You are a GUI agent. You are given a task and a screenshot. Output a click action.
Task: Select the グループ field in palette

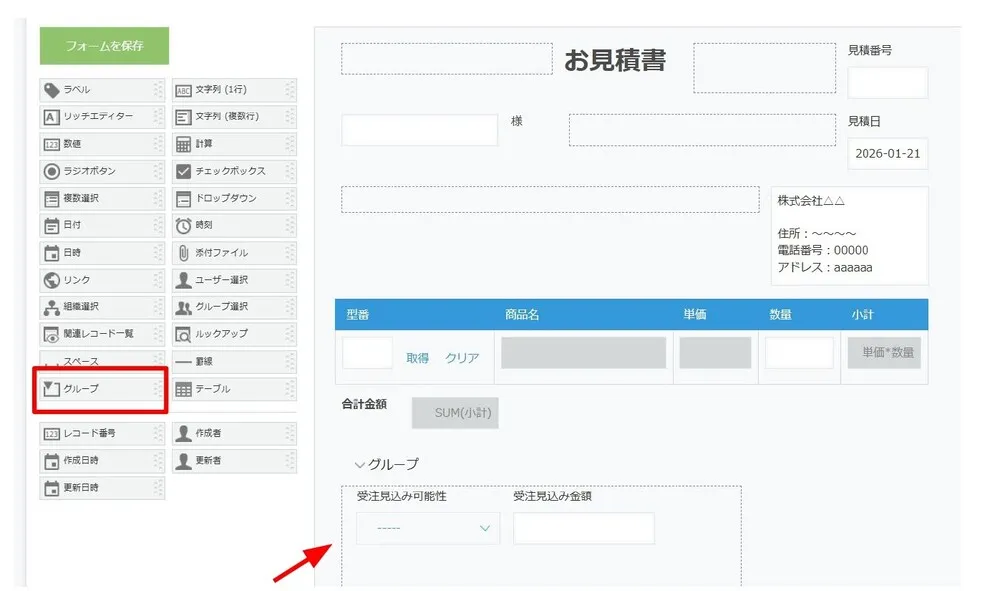(100, 389)
